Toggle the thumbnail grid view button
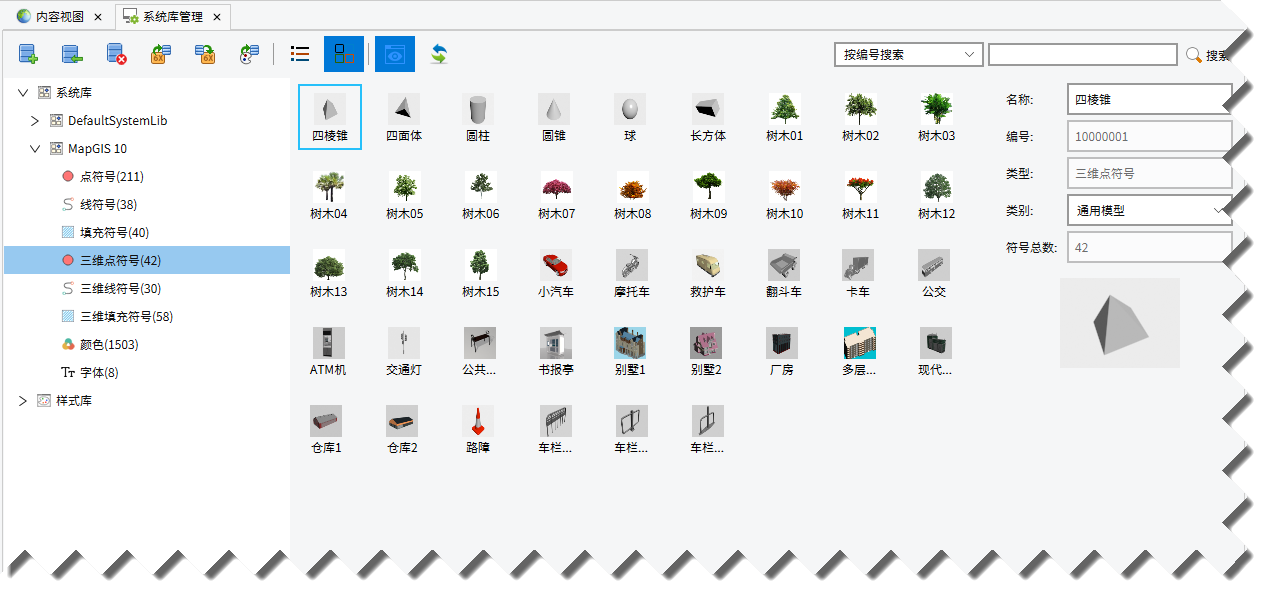Screen dimensions: 1262x590 point(344,54)
